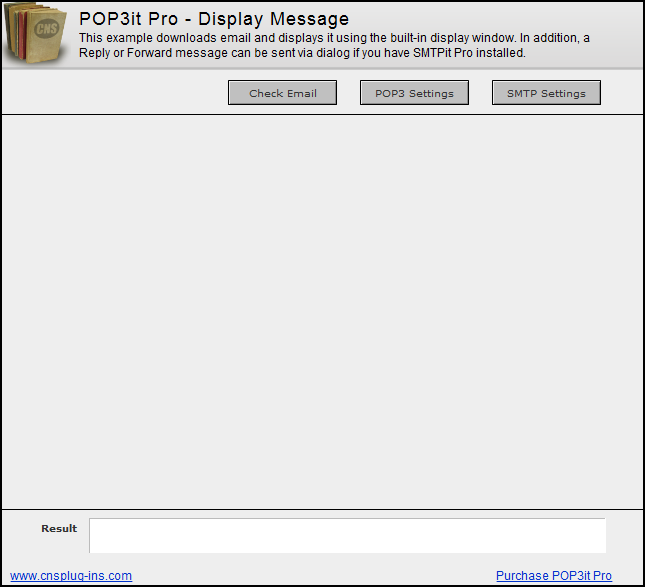This screenshot has height=587, width=645.
Task: Open SMTP Settings
Action: click(546, 93)
